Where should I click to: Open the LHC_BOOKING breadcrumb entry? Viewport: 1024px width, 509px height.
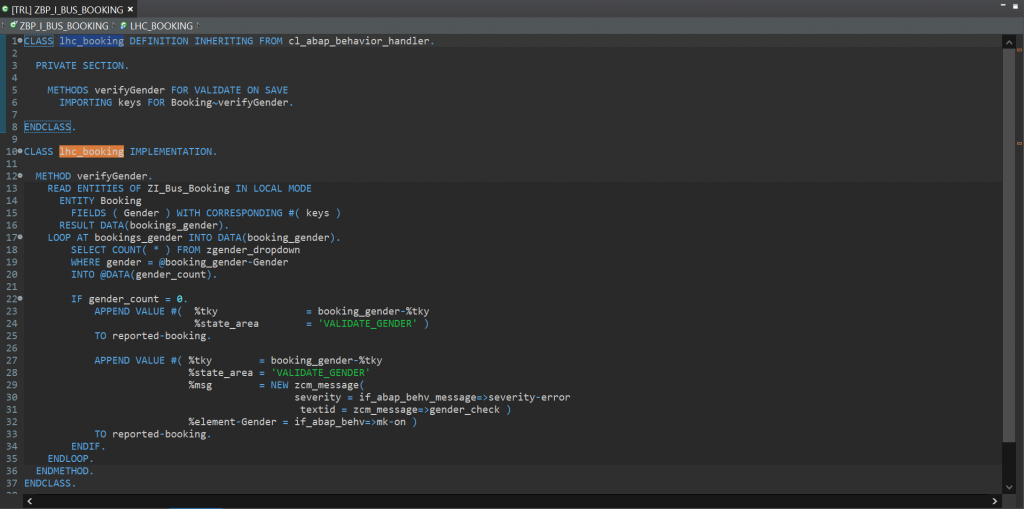pos(161,26)
